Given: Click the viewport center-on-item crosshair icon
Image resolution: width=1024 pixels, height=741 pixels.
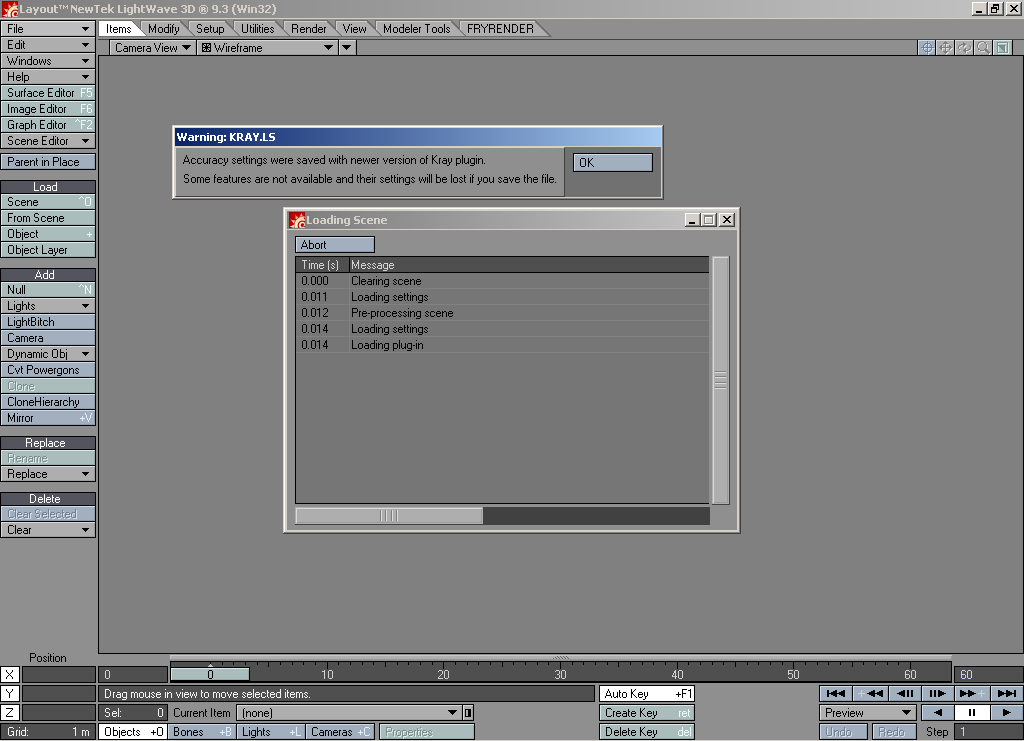Looking at the screenshot, I should (x=926, y=48).
